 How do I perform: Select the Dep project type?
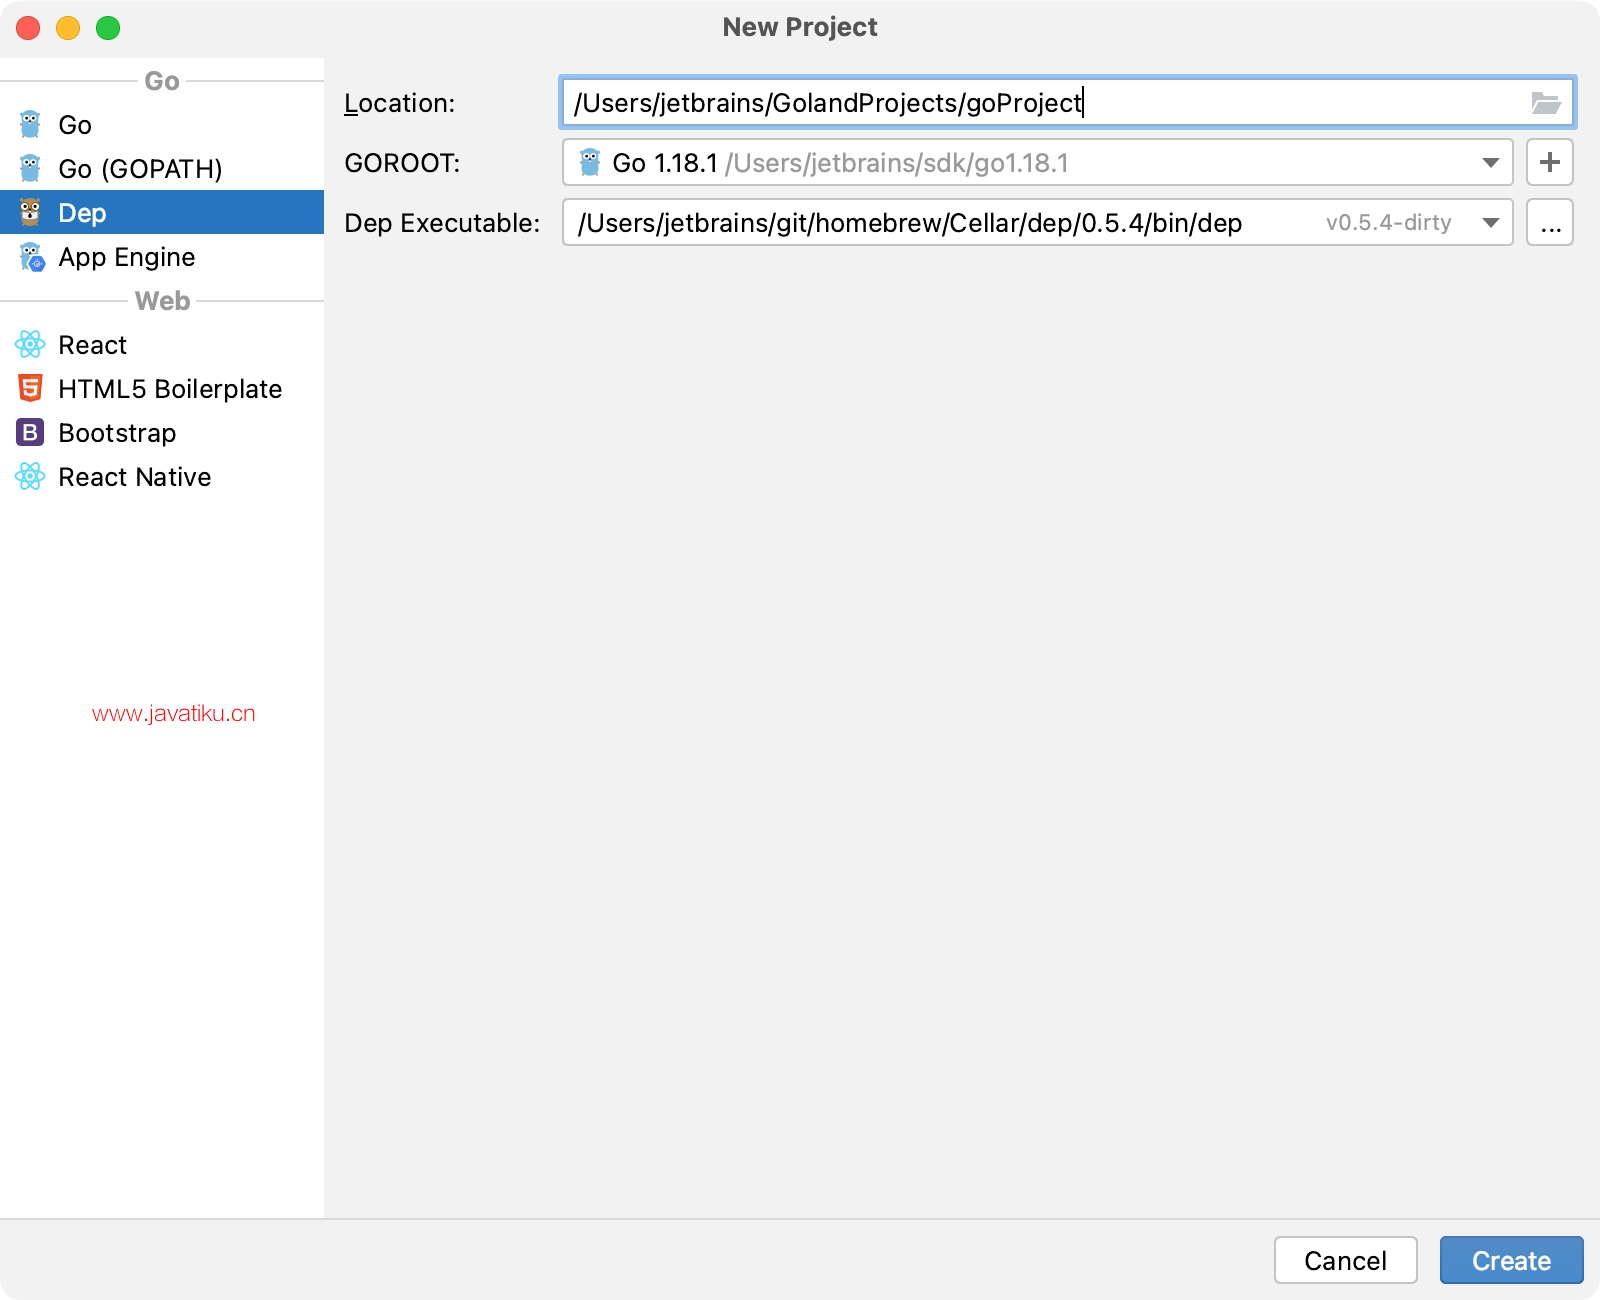(x=162, y=213)
